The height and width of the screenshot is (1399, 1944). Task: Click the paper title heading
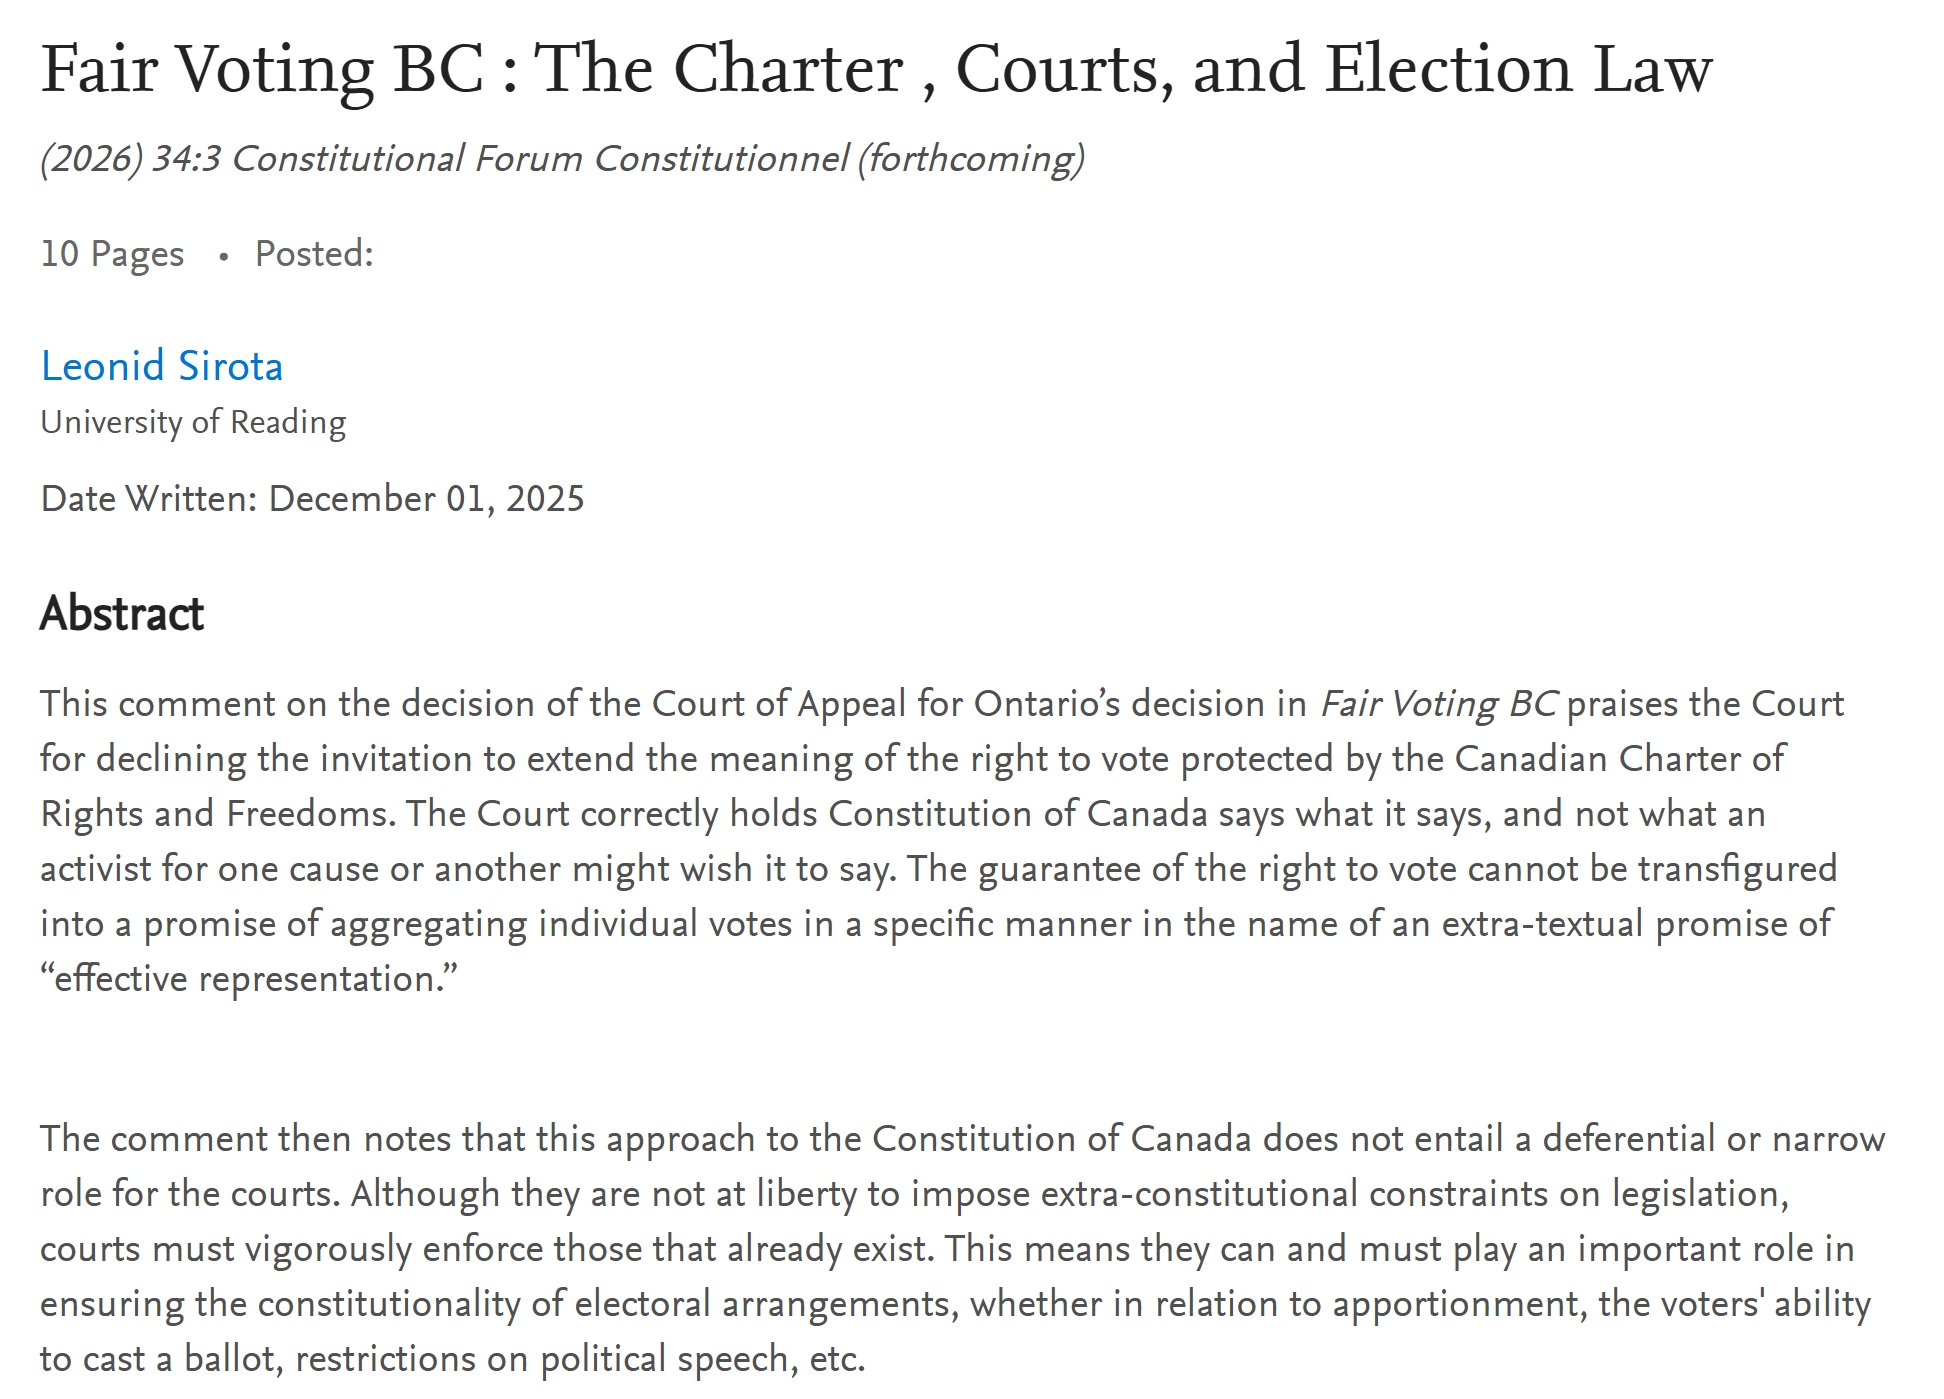pyautogui.click(x=875, y=69)
